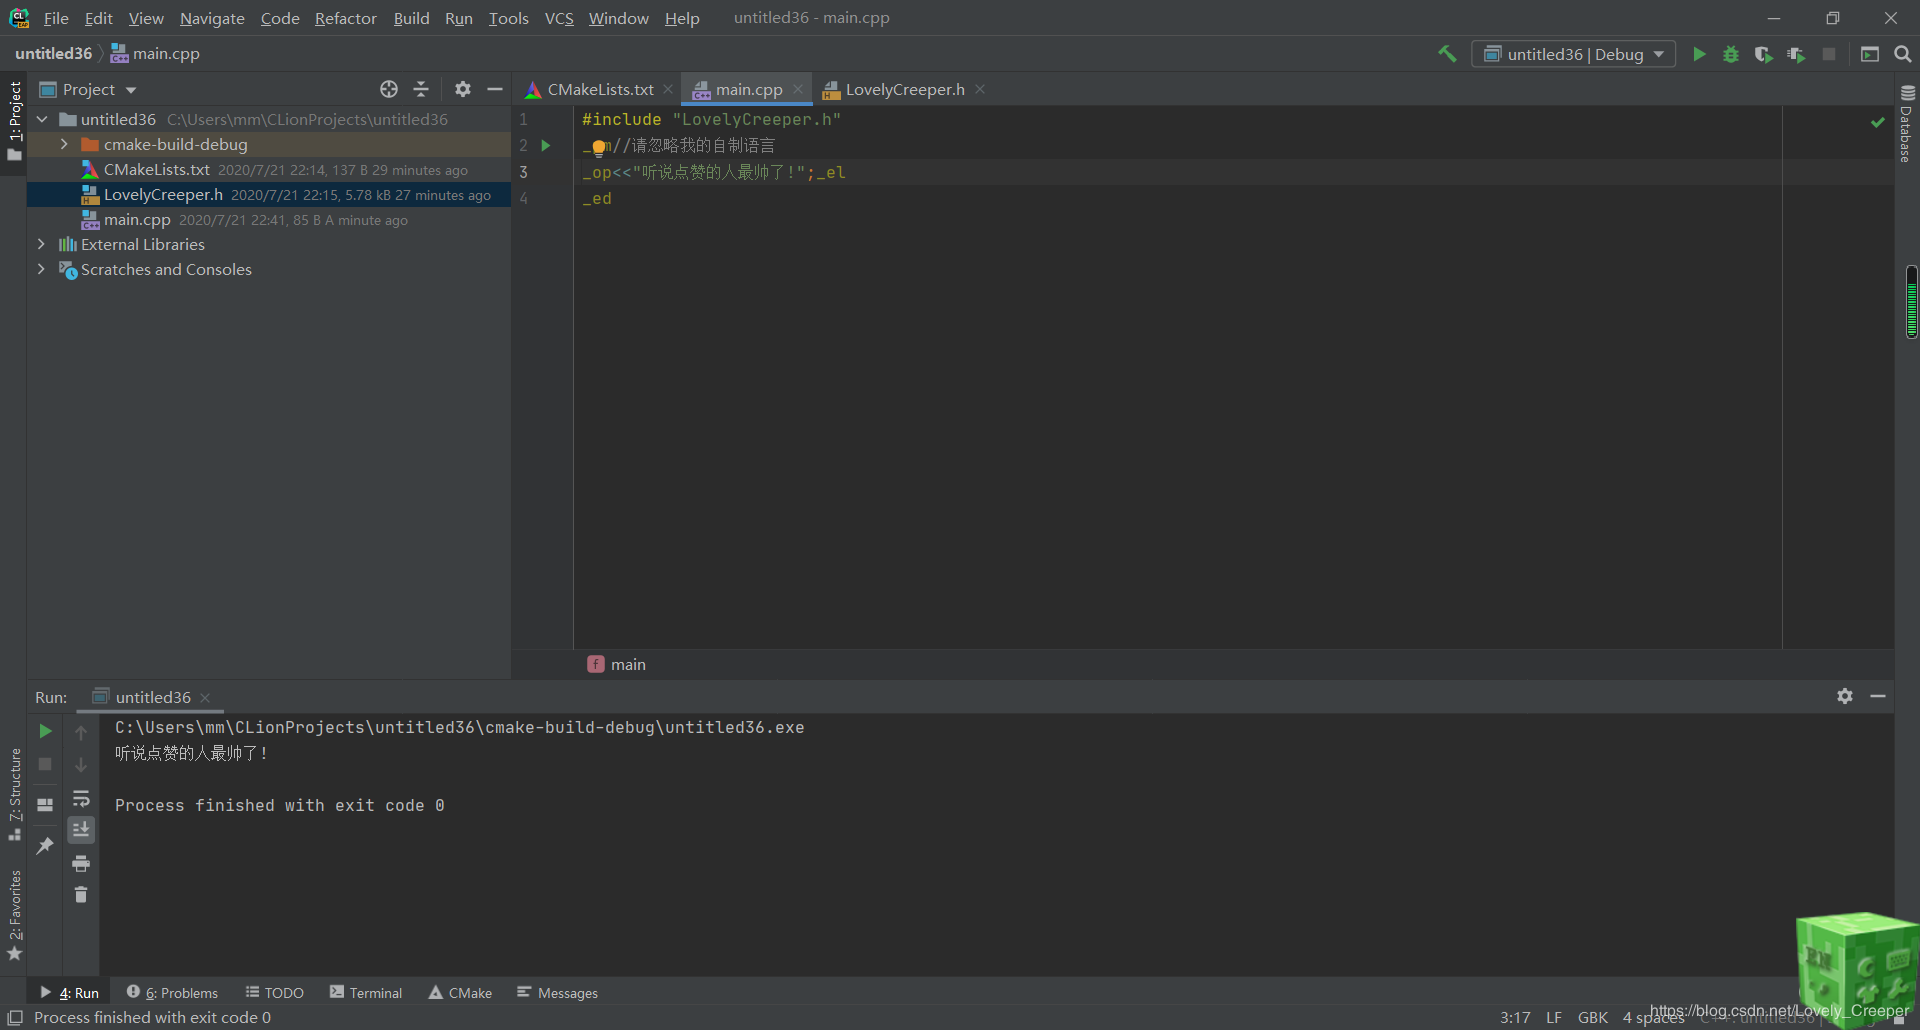
Task: Close the untitled36 Run tab
Action: click(x=205, y=697)
